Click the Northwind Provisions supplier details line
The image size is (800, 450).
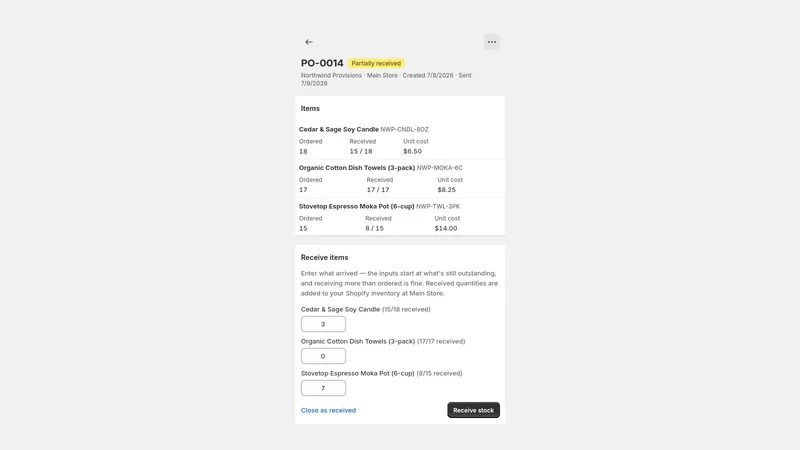click(x=386, y=79)
